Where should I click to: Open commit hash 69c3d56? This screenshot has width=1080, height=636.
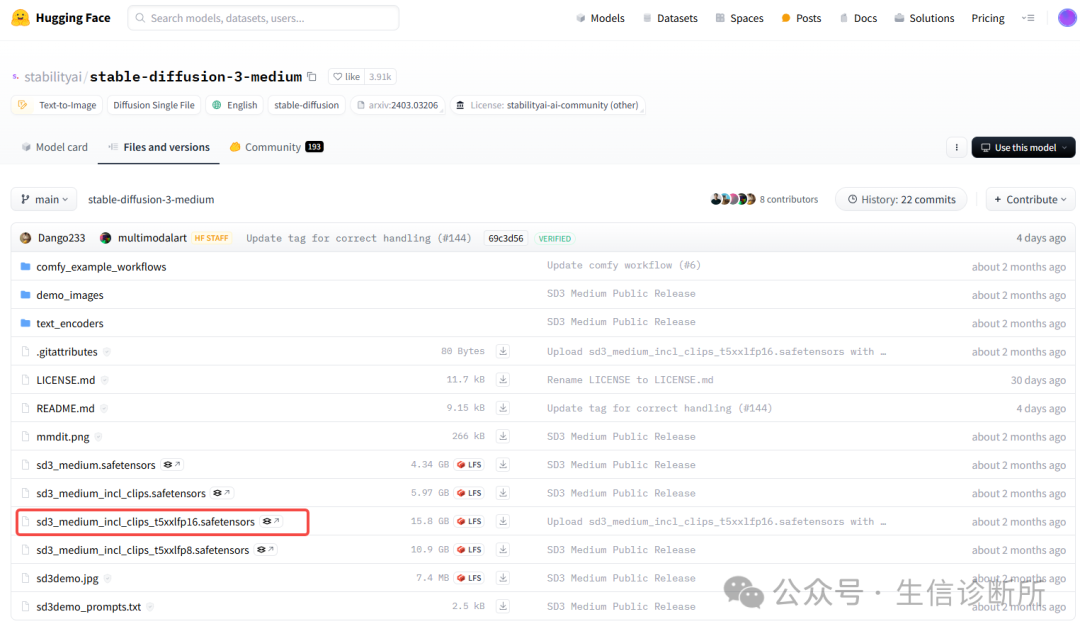point(506,238)
